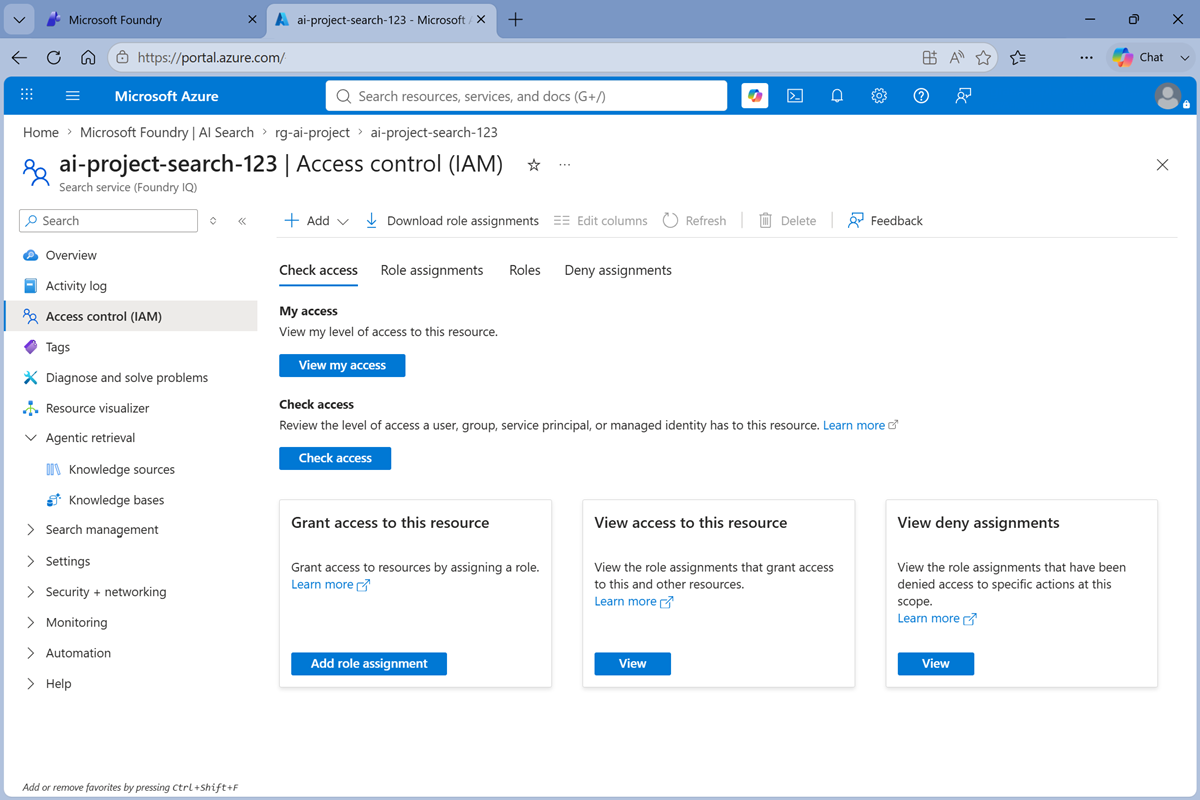Open Learn more in Grant access card
The height and width of the screenshot is (800, 1200).
coord(330,584)
